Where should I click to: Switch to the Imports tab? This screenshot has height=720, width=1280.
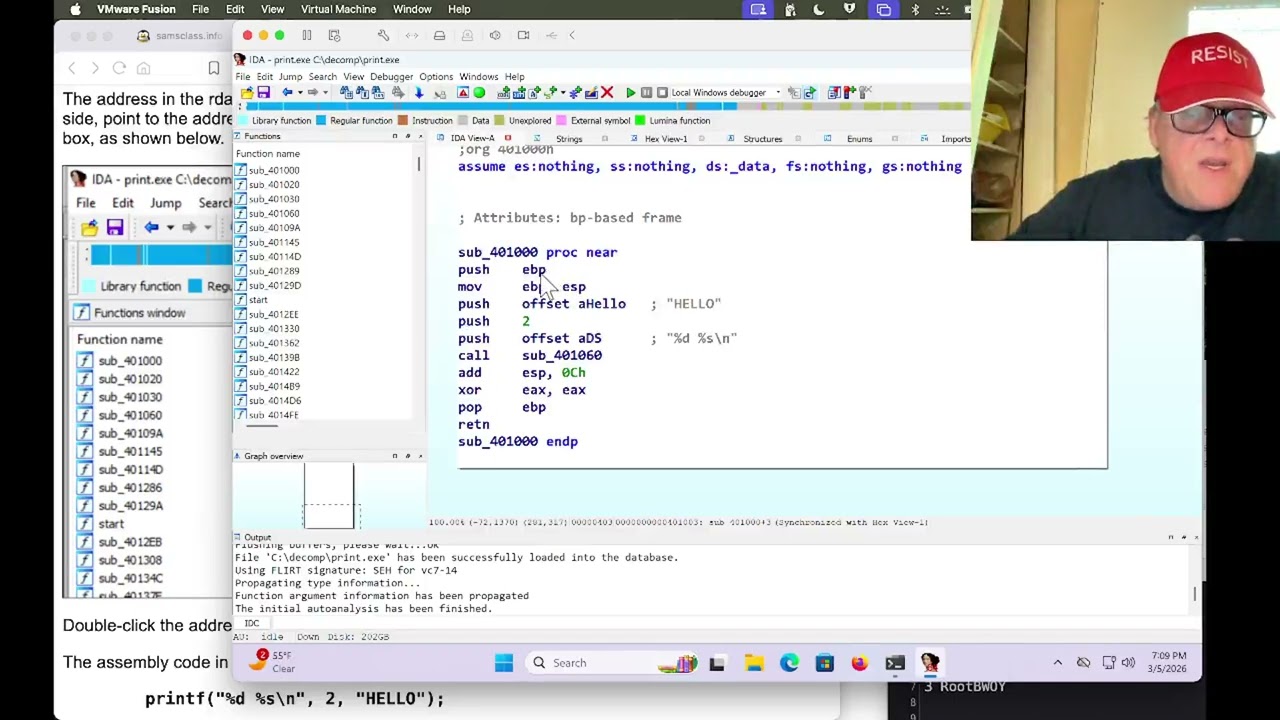click(955, 139)
